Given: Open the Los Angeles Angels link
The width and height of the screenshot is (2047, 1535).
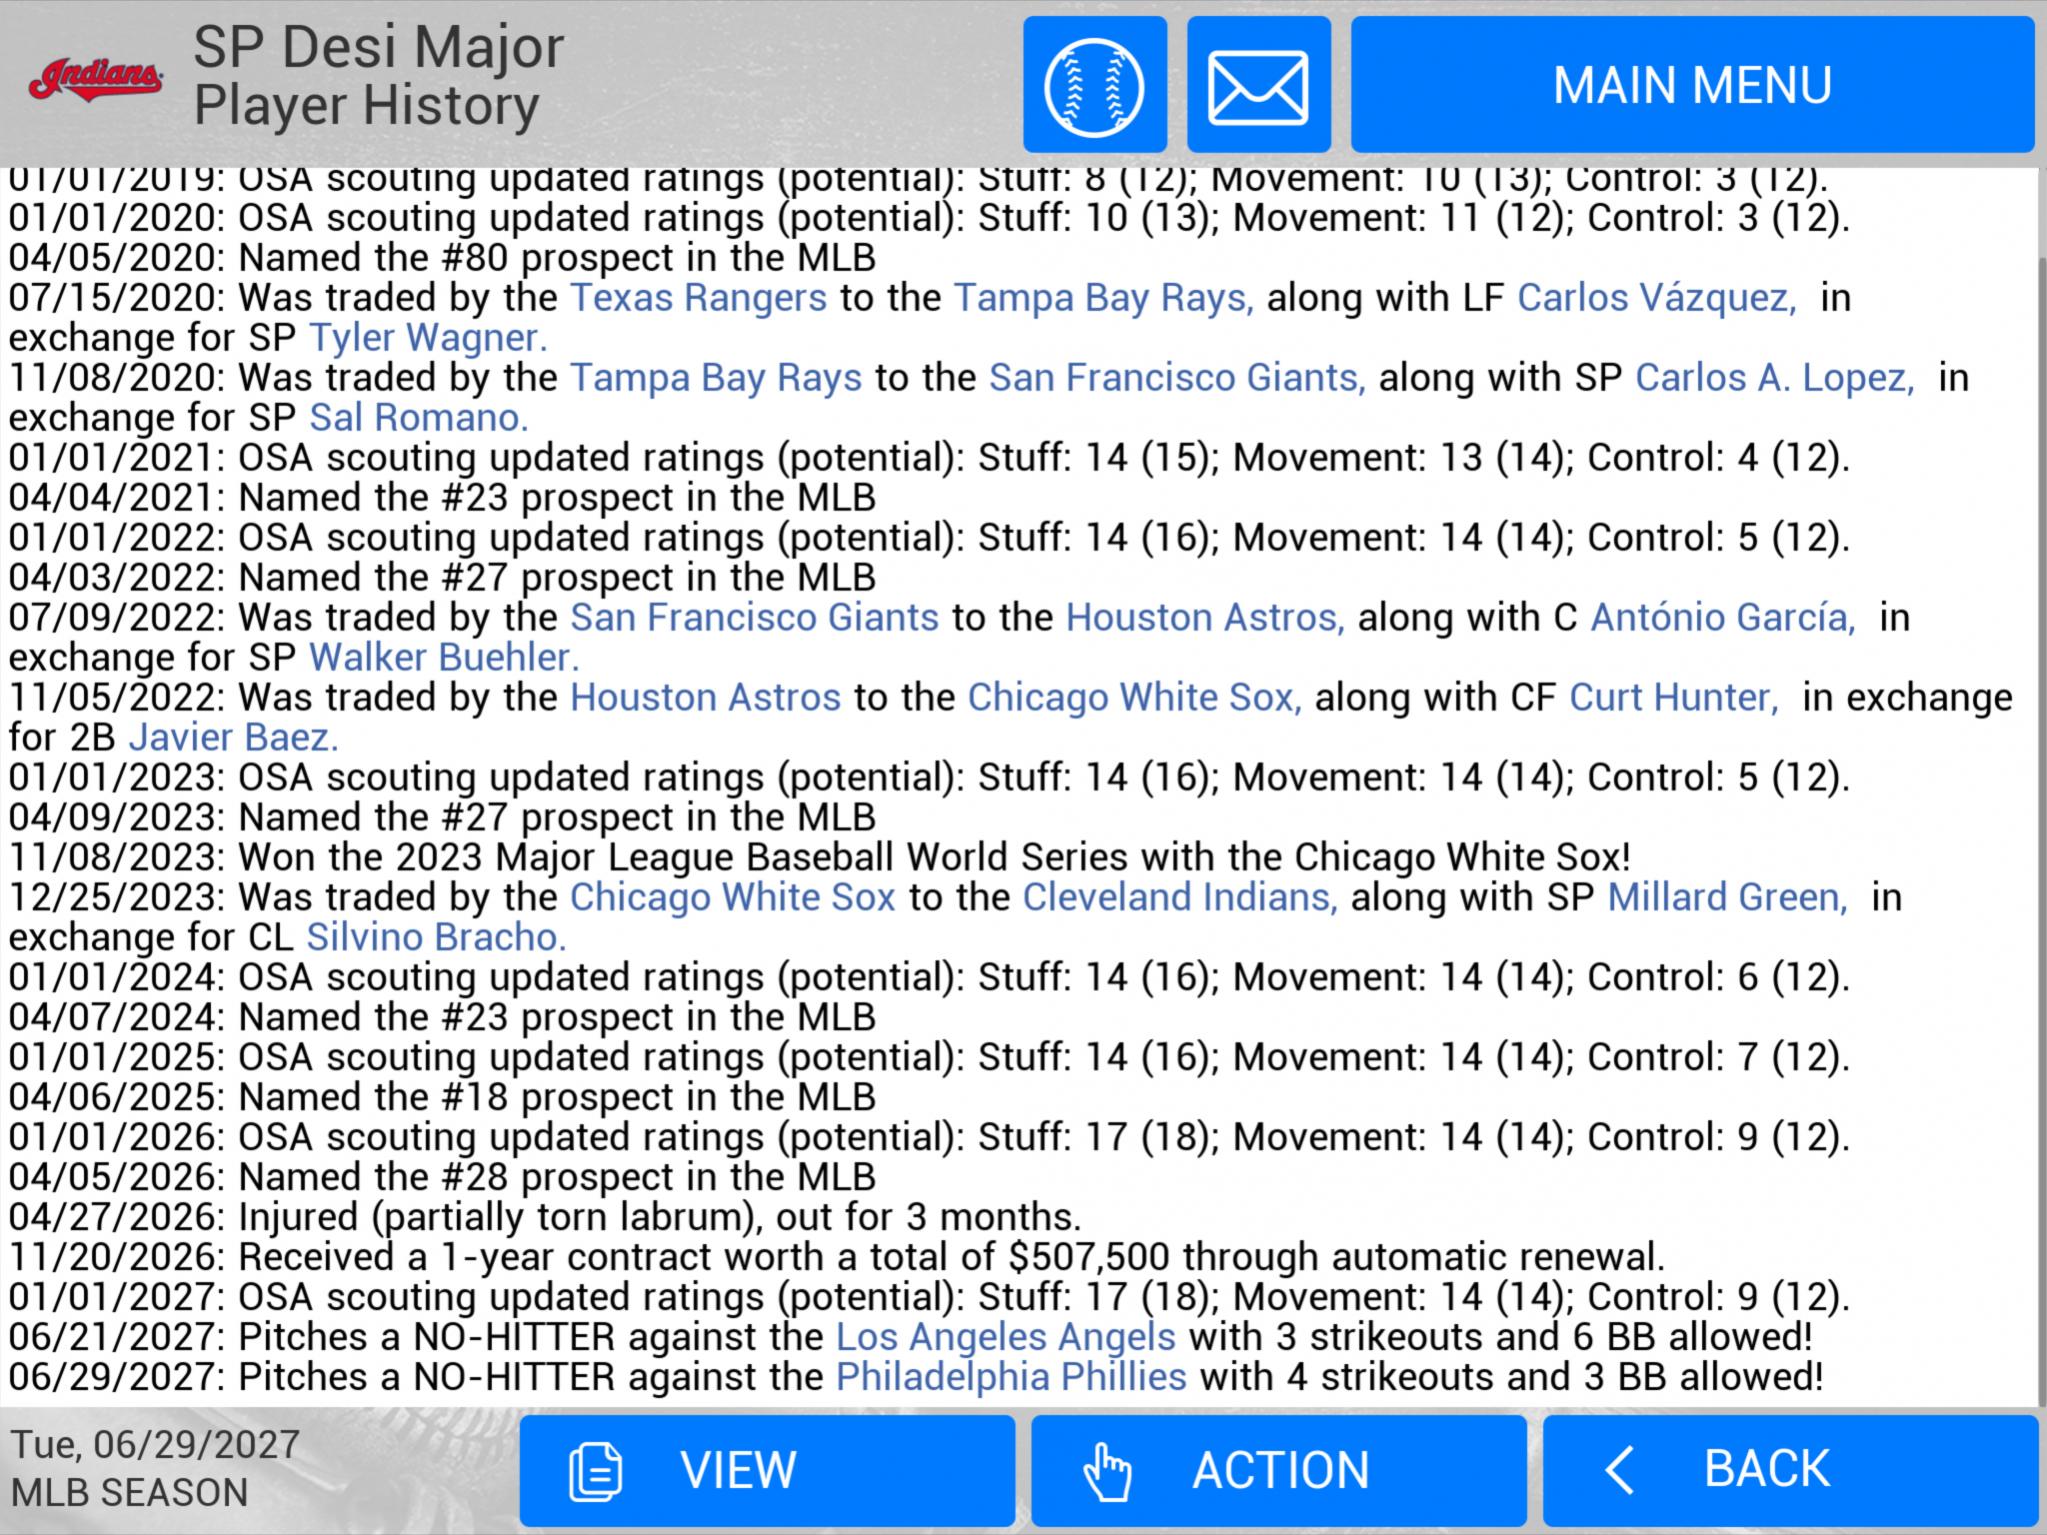Looking at the screenshot, I should 1005,1337.
